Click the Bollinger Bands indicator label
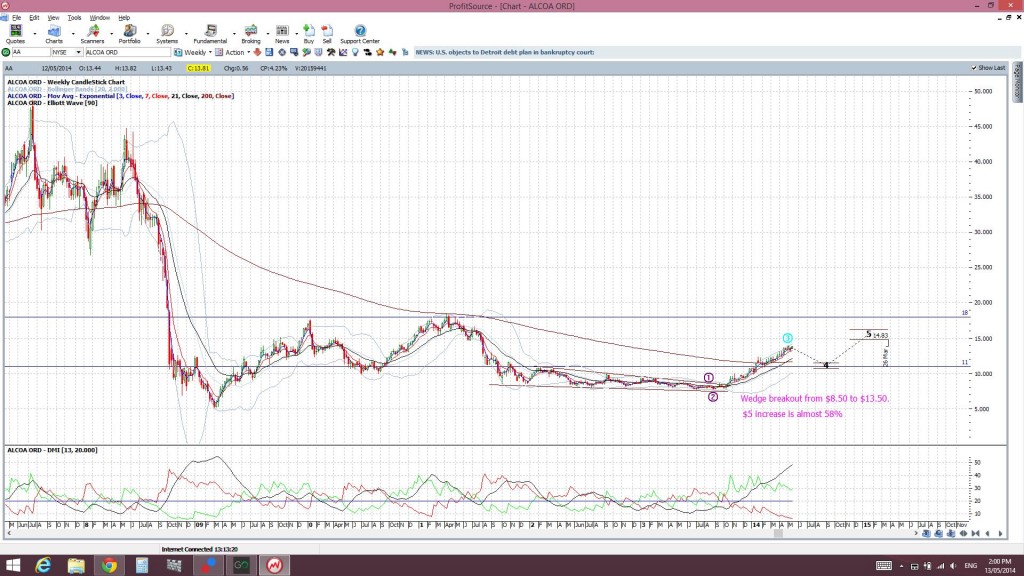The width and height of the screenshot is (1024, 576). (x=67, y=89)
